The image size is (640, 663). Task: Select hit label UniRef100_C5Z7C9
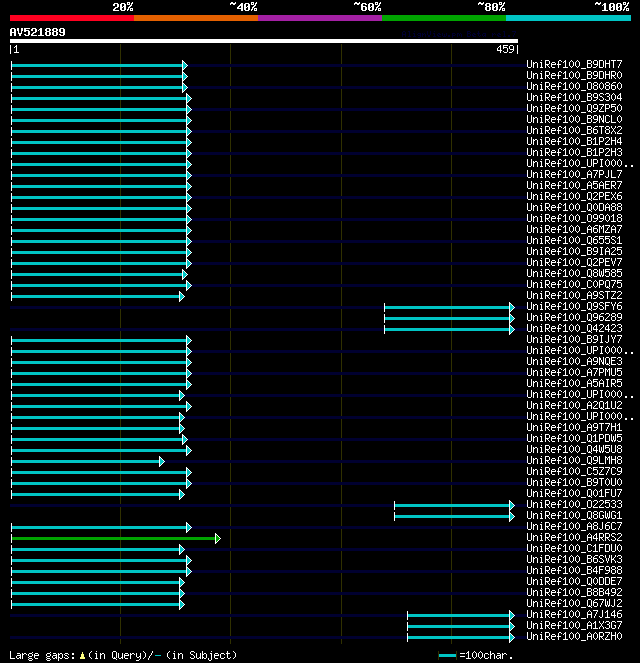click(574, 471)
